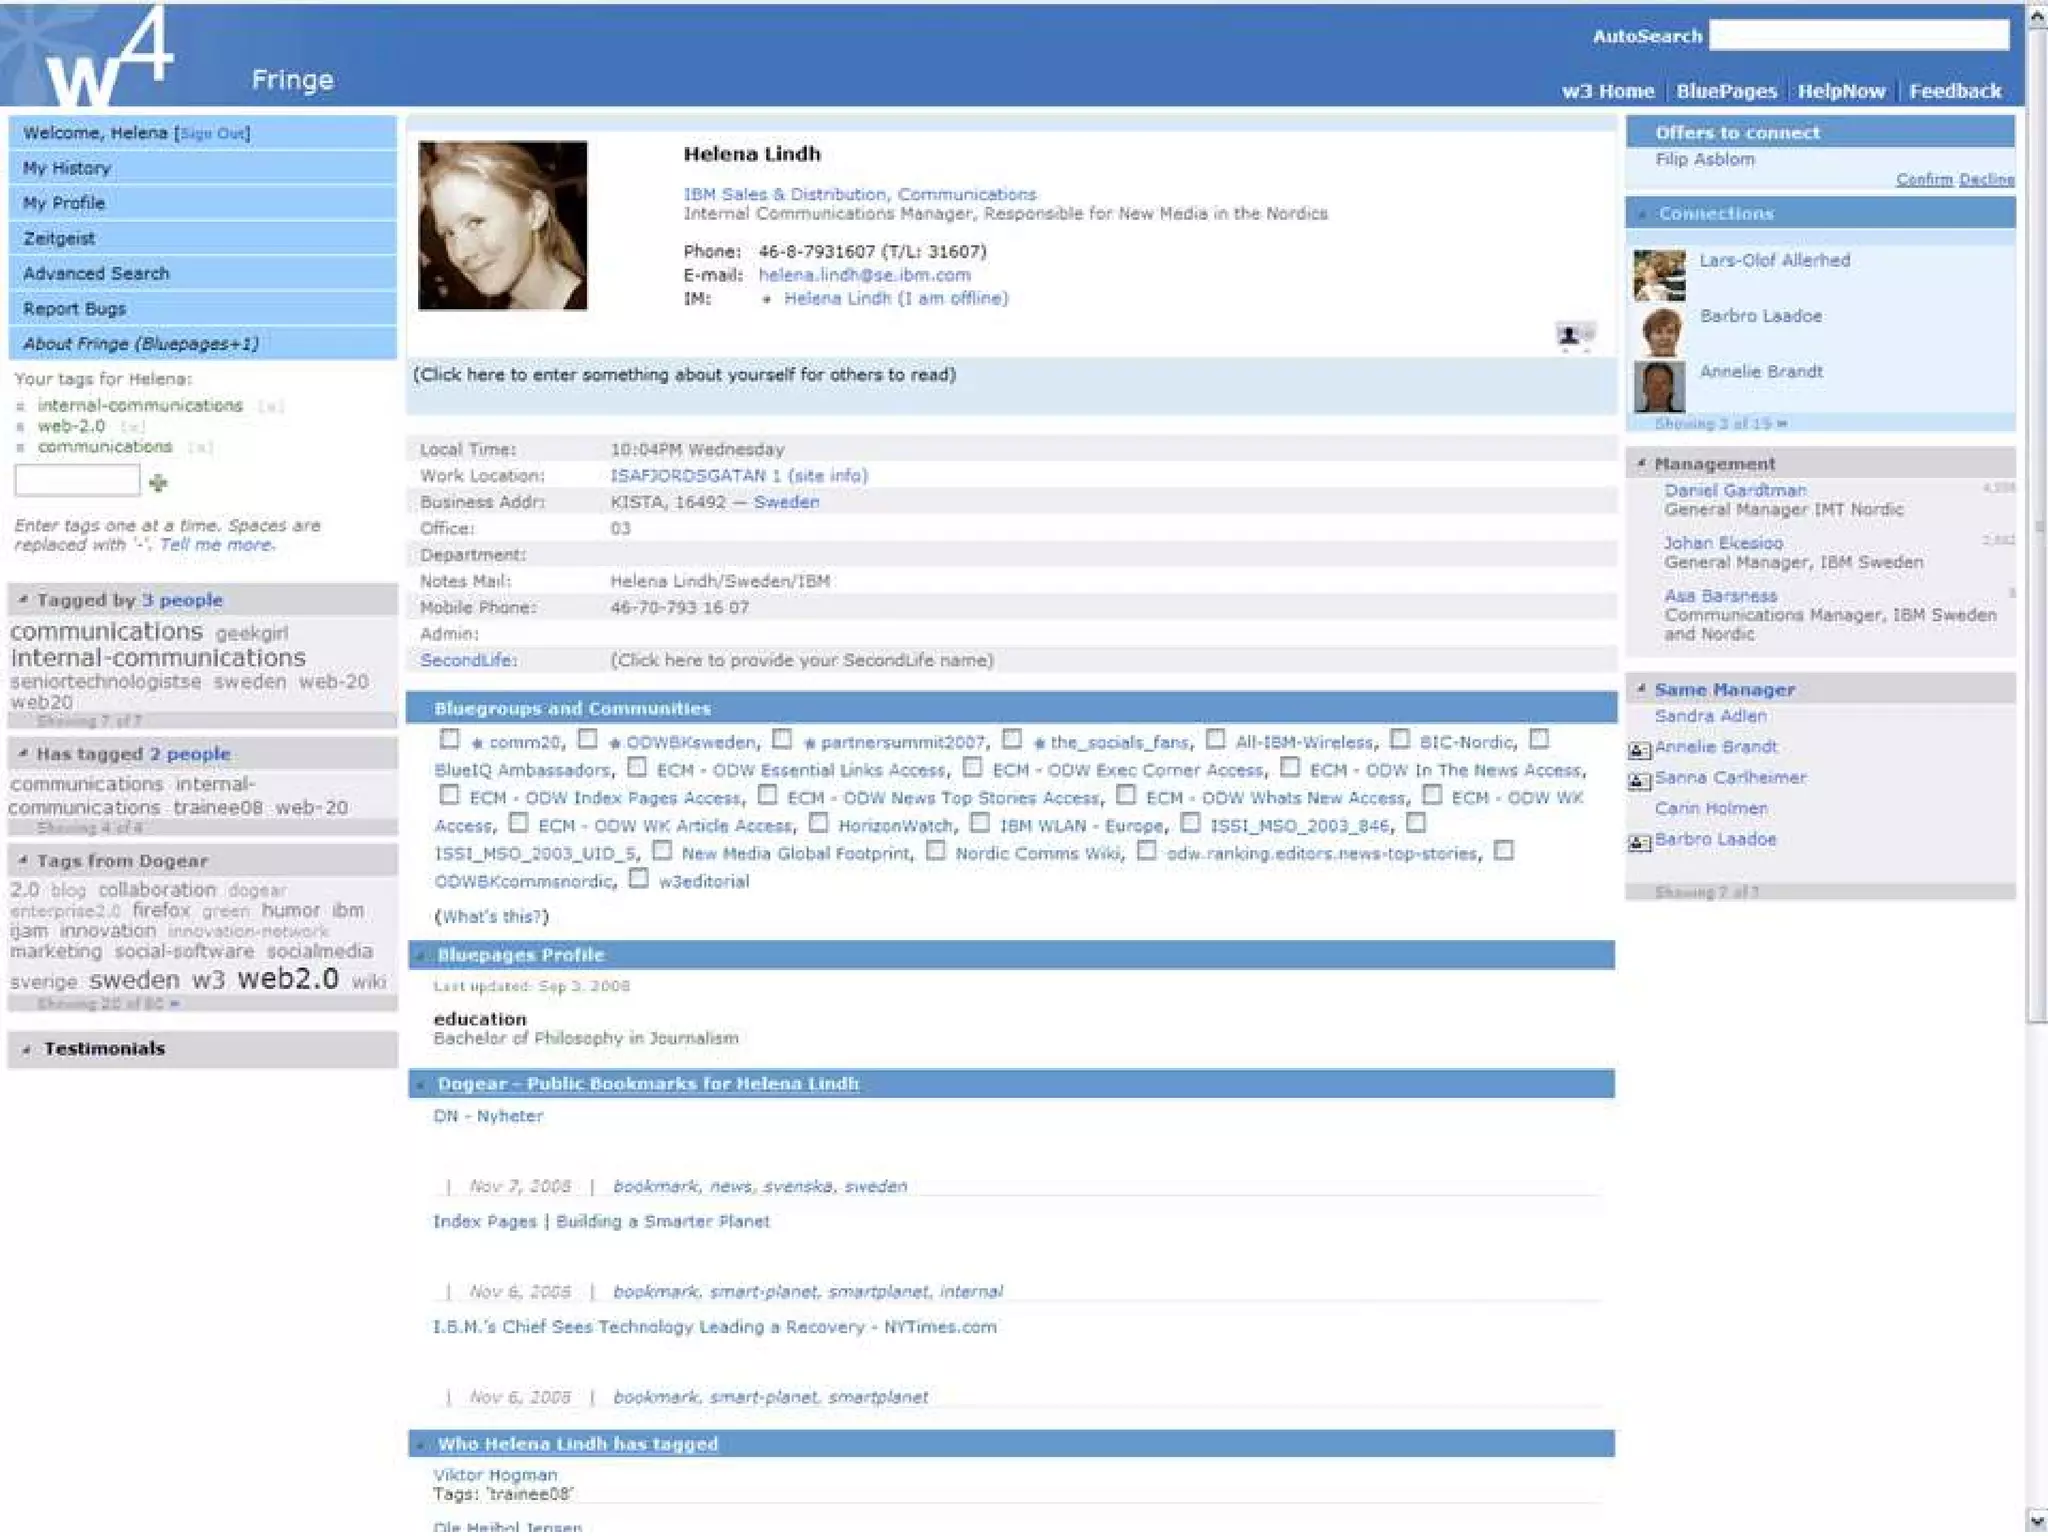Screen dimensions: 2048x1536
Task: Click into the AutoSearch field
Action: pyautogui.click(x=1859, y=36)
